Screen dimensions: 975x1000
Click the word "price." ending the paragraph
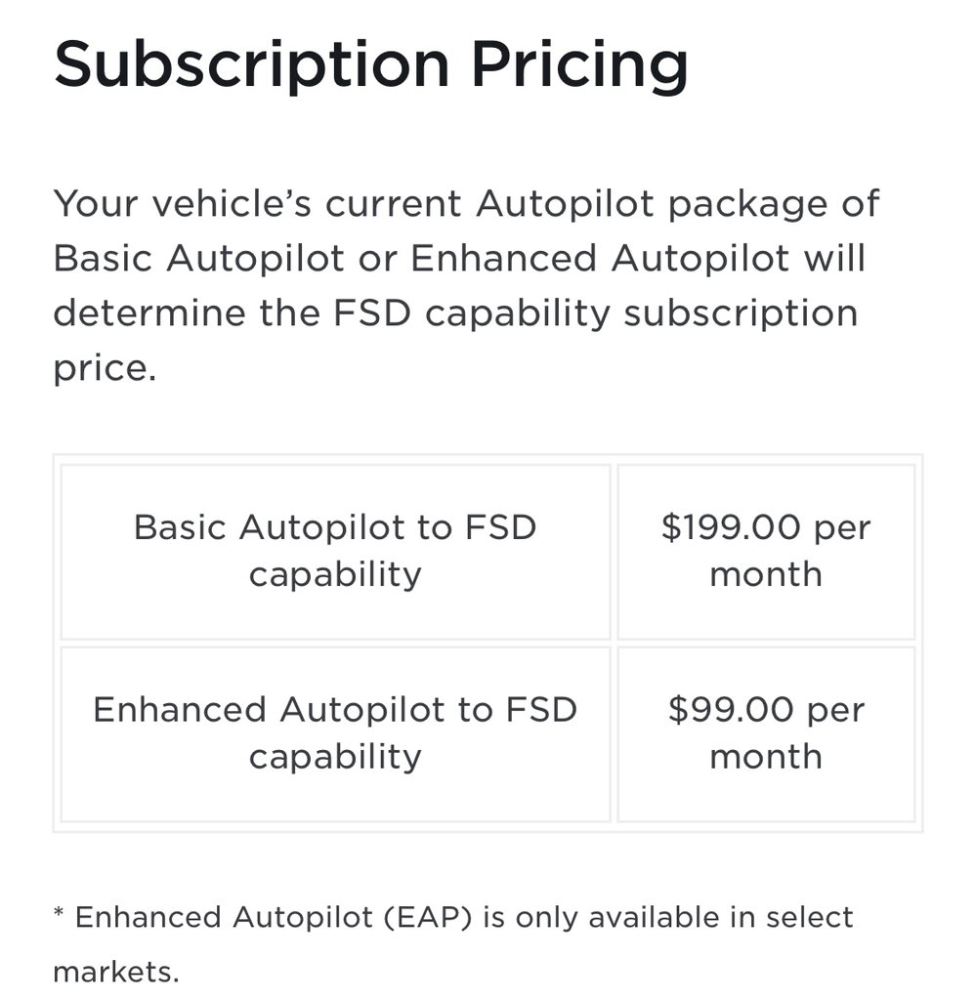coord(105,369)
